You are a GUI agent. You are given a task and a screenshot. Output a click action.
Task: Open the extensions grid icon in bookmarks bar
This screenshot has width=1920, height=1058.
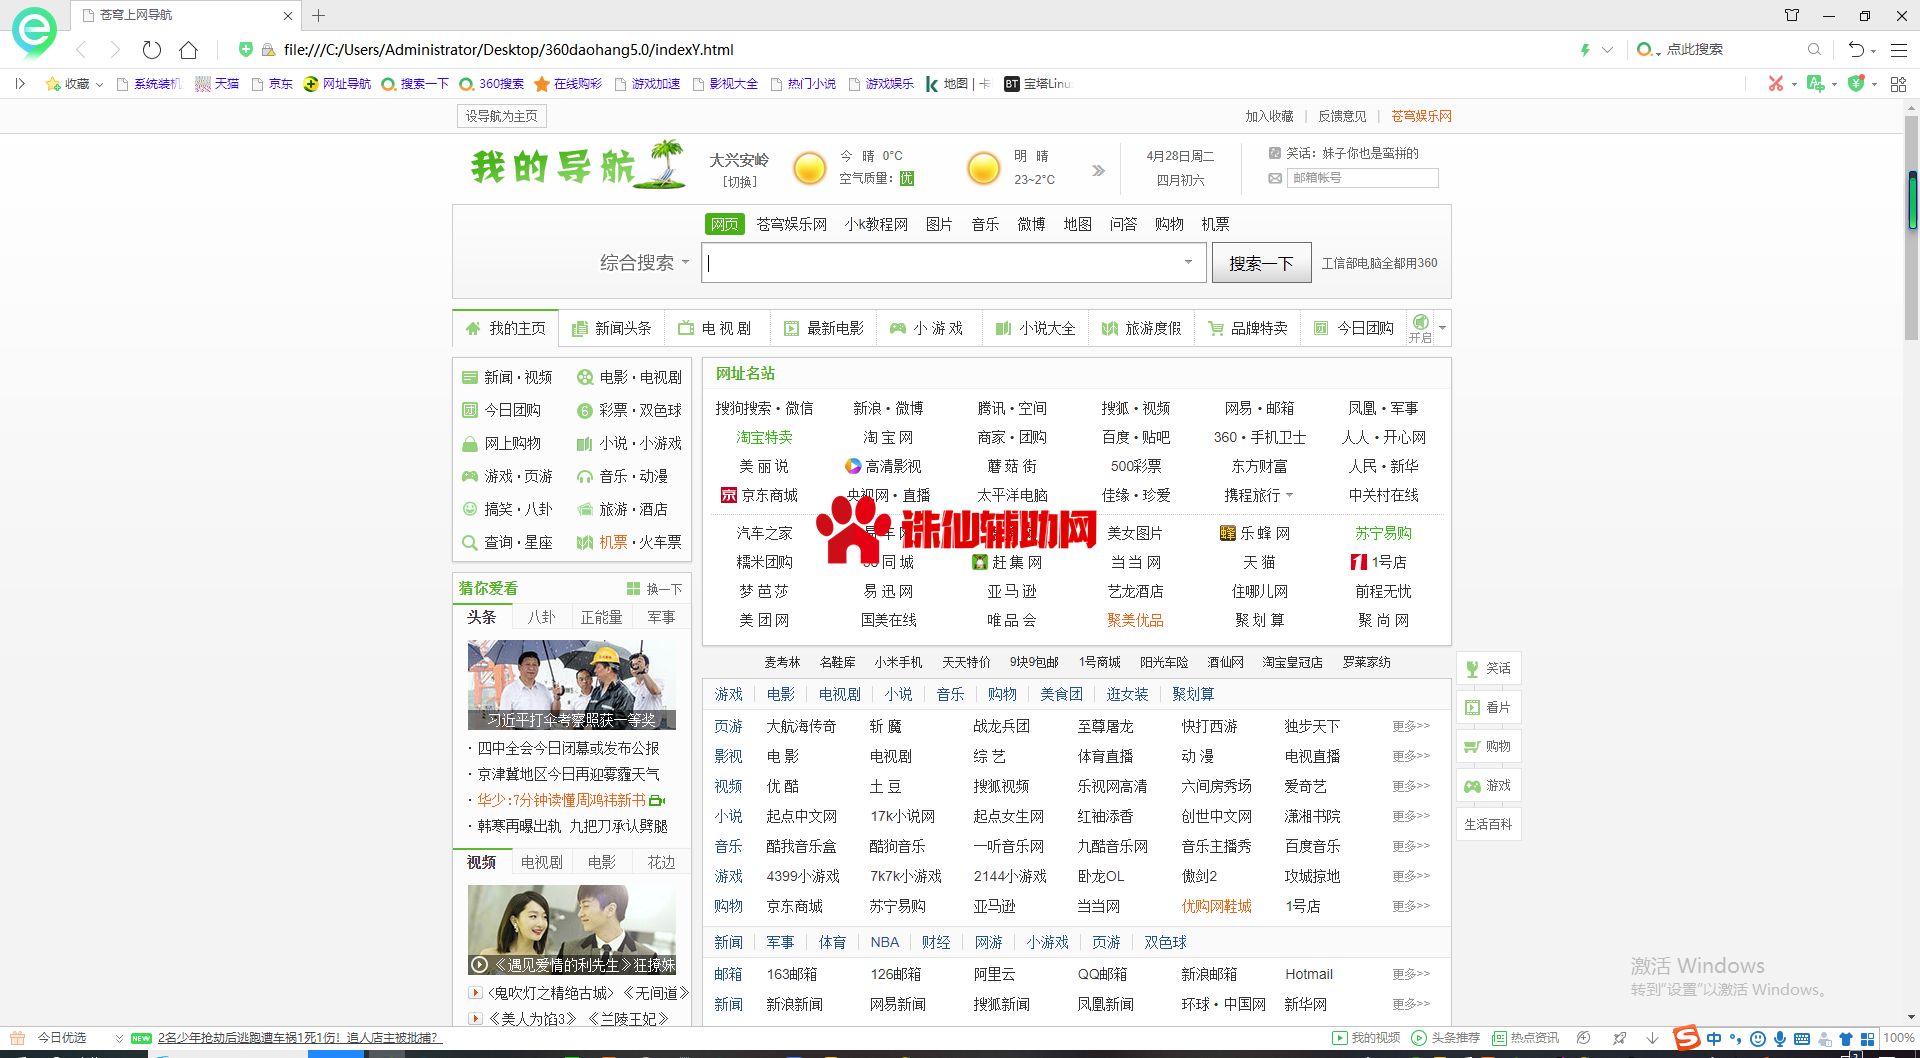(1898, 84)
